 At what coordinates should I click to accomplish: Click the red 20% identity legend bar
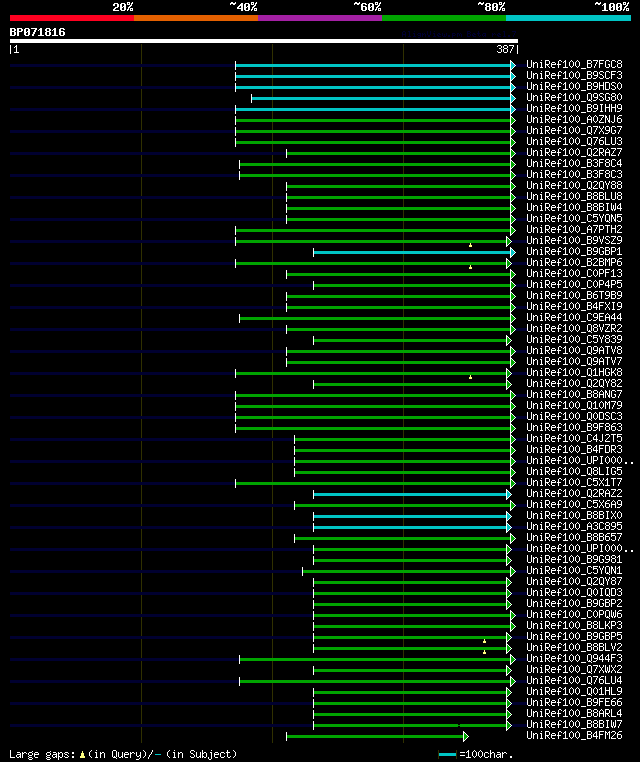tap(71, 18)
